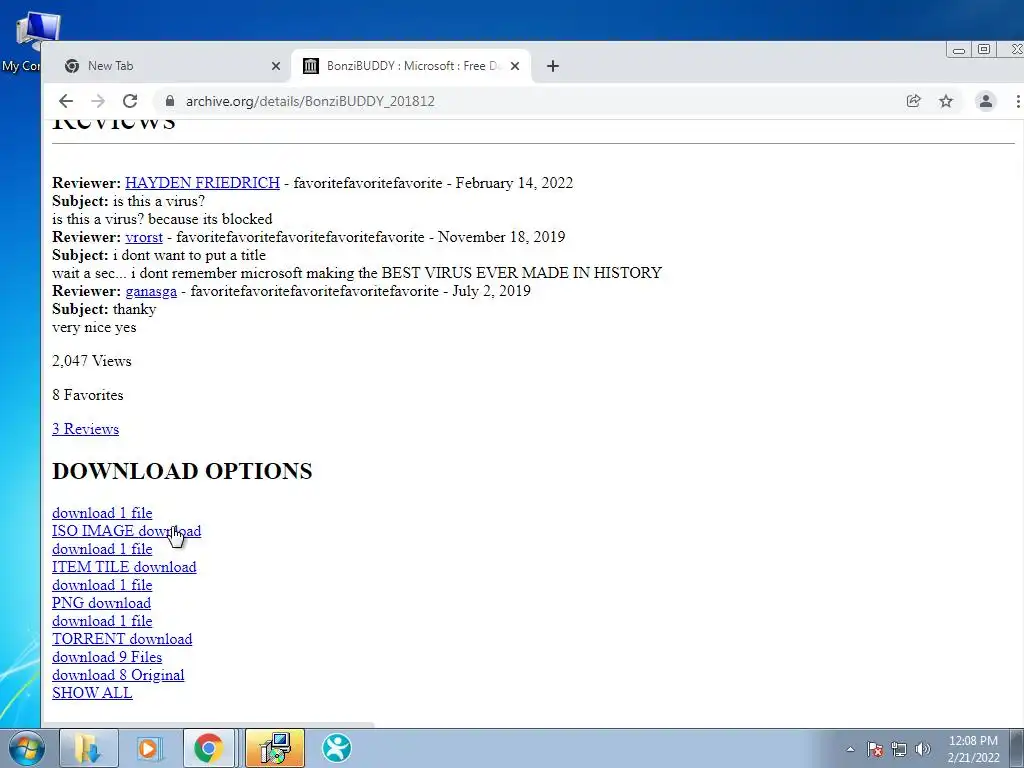Click the ISO IMAGE download link
Screen dimensions: 1024x768
(x=127, y=531)
